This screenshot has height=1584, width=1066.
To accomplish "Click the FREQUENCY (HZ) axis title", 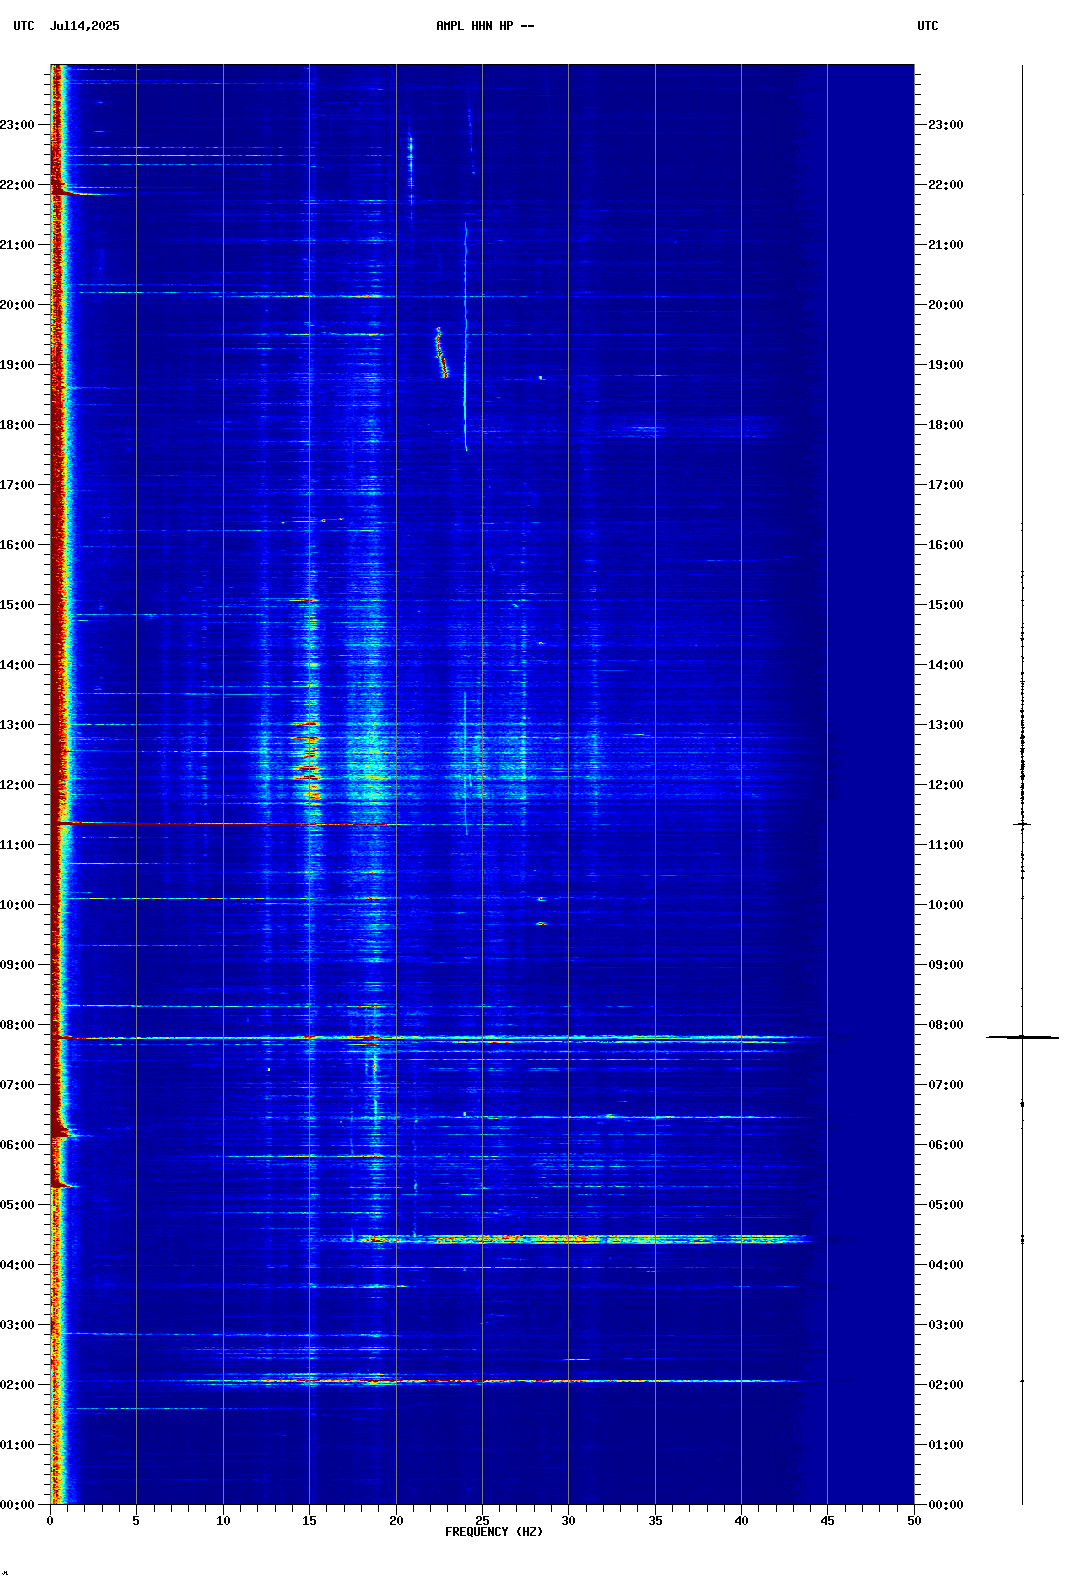I will [494, 1532].
